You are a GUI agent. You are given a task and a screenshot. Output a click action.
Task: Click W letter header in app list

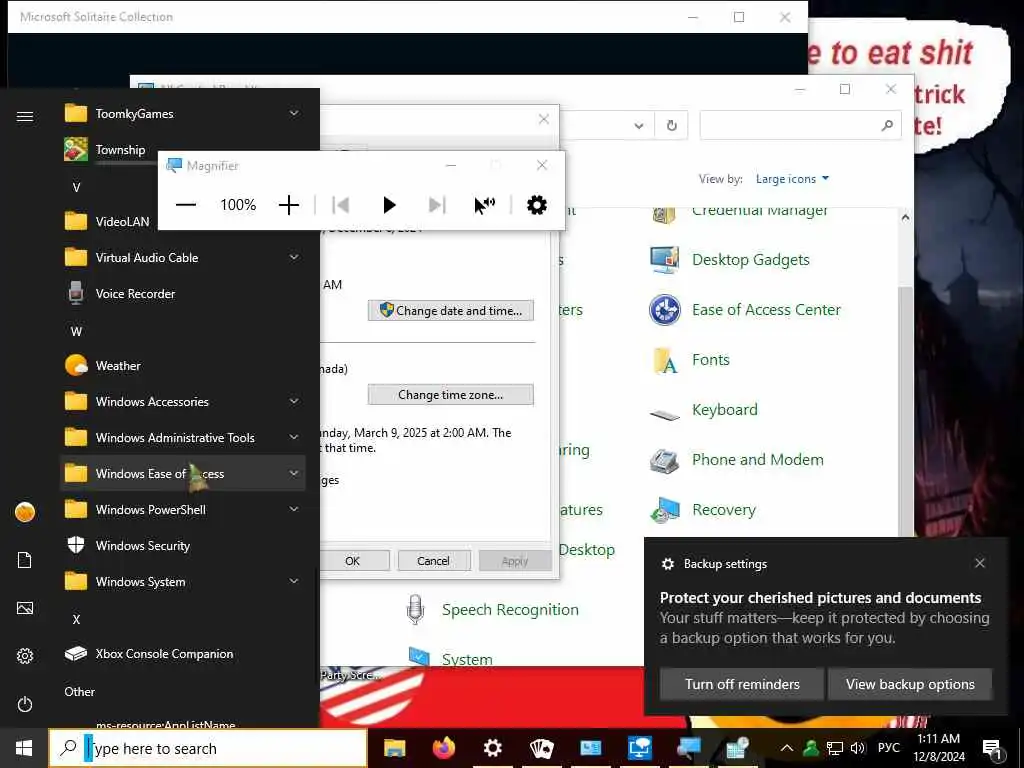tap(76, 332)
